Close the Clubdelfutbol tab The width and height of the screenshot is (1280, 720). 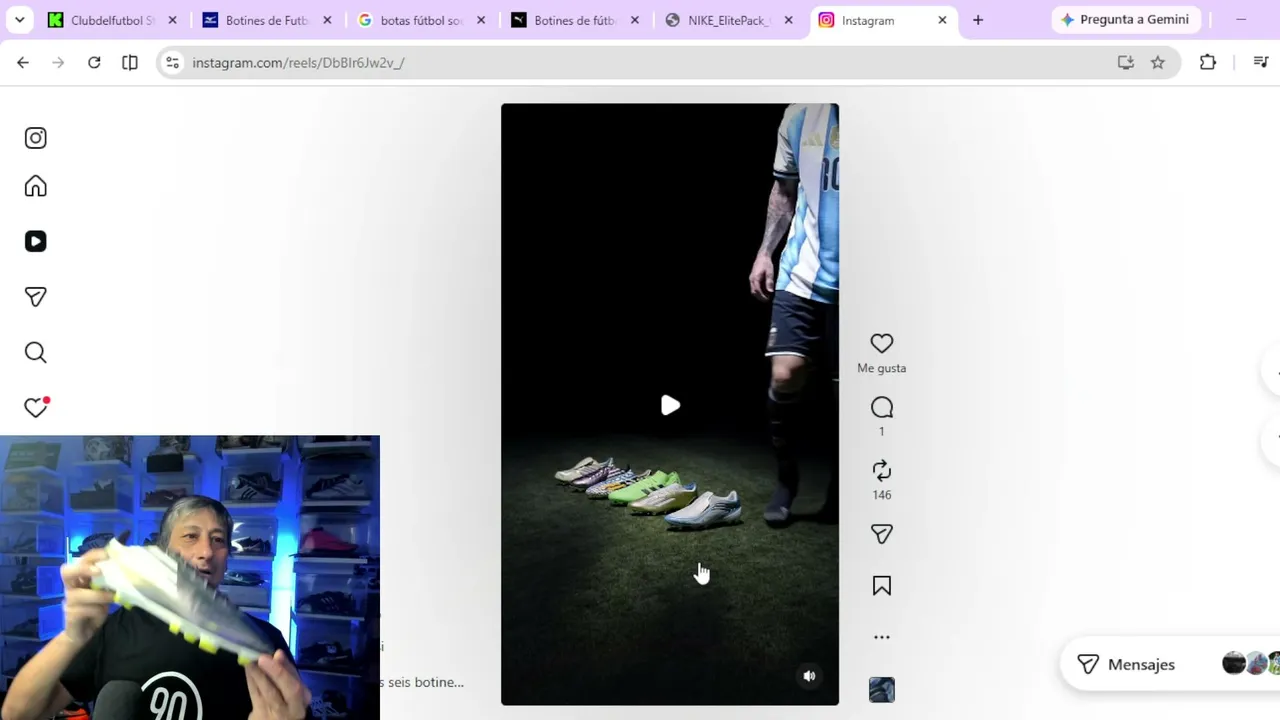172,20
